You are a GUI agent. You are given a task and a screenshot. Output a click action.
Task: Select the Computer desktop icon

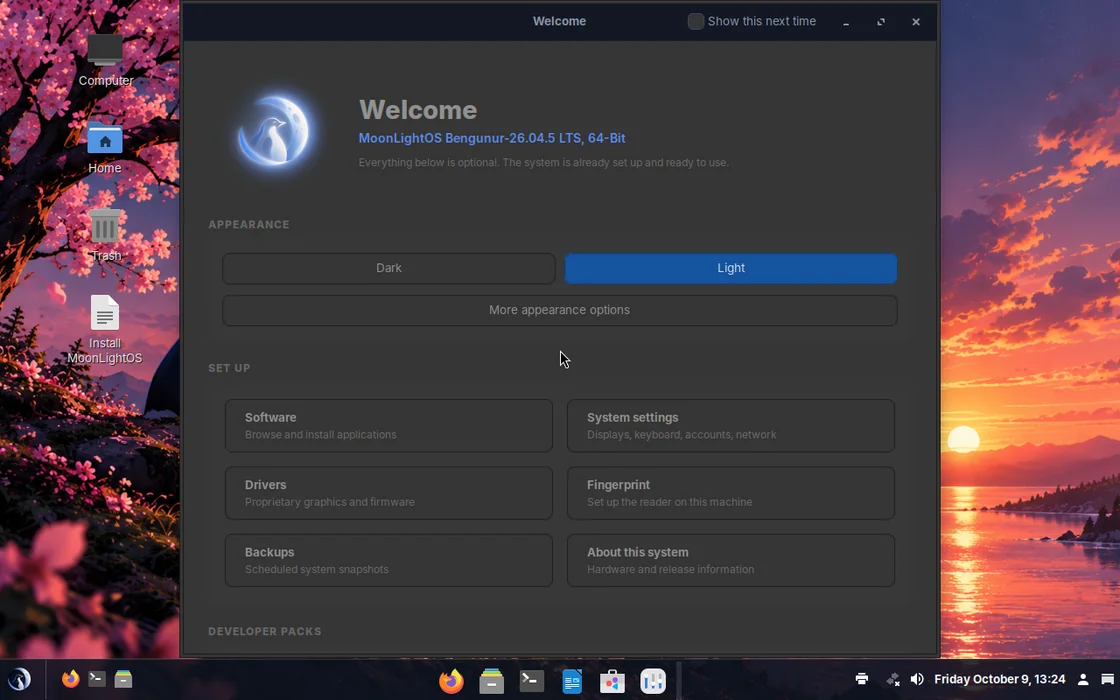tap(106, 61)
